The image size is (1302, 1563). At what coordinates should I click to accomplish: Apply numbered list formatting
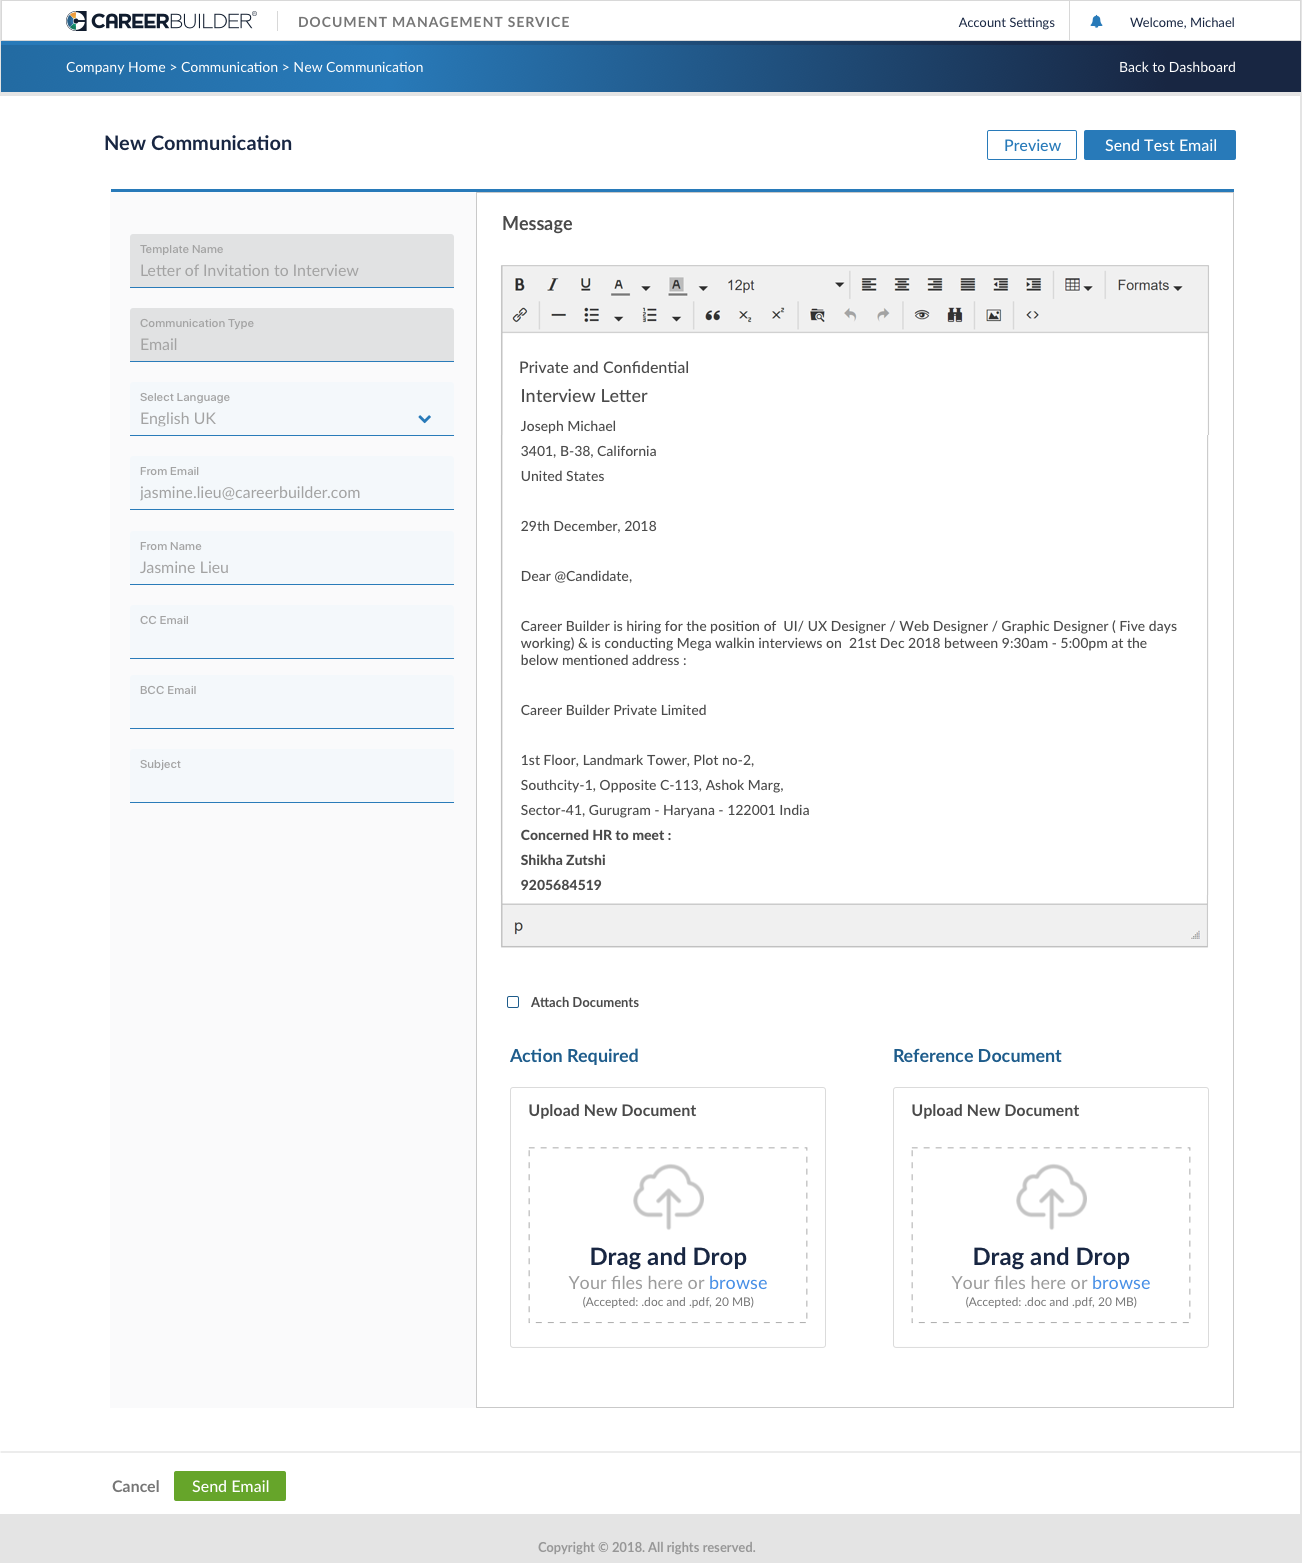point(650,315)
